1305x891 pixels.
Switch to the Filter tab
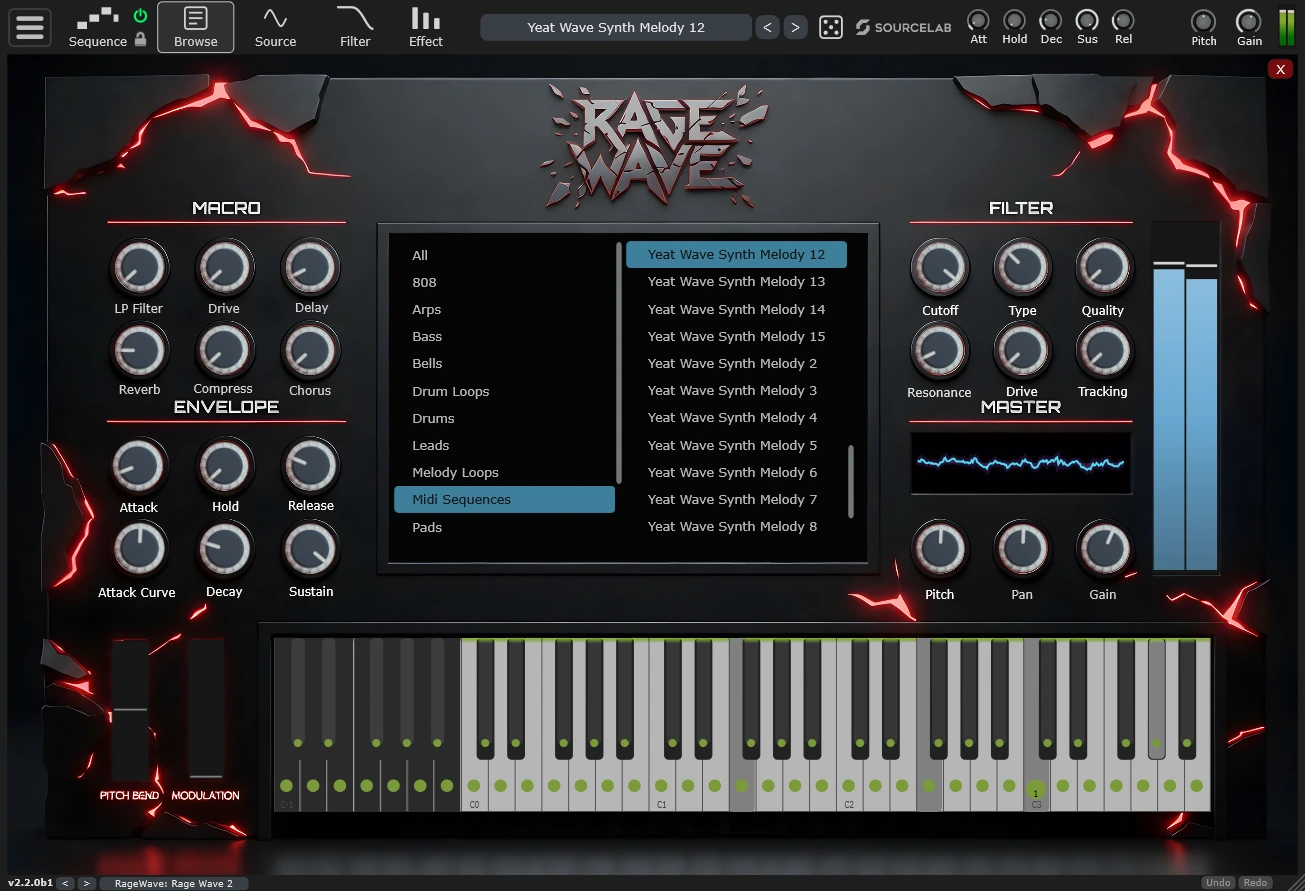(x=355, y=27)
